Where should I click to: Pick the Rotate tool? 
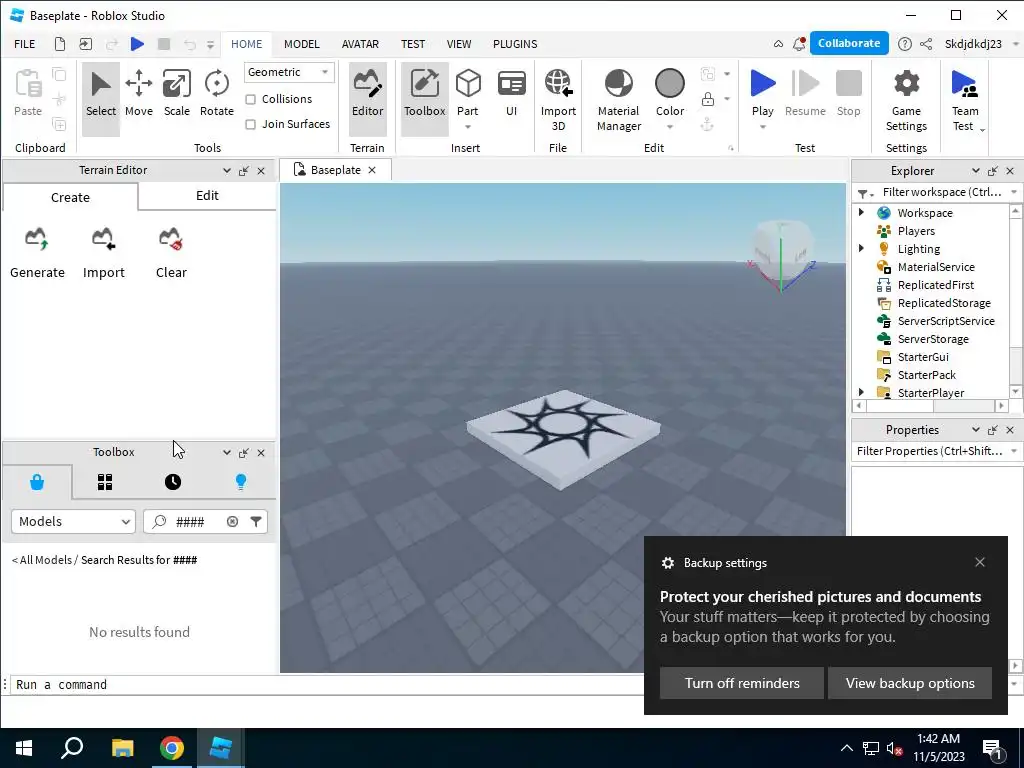pos(216,95)
